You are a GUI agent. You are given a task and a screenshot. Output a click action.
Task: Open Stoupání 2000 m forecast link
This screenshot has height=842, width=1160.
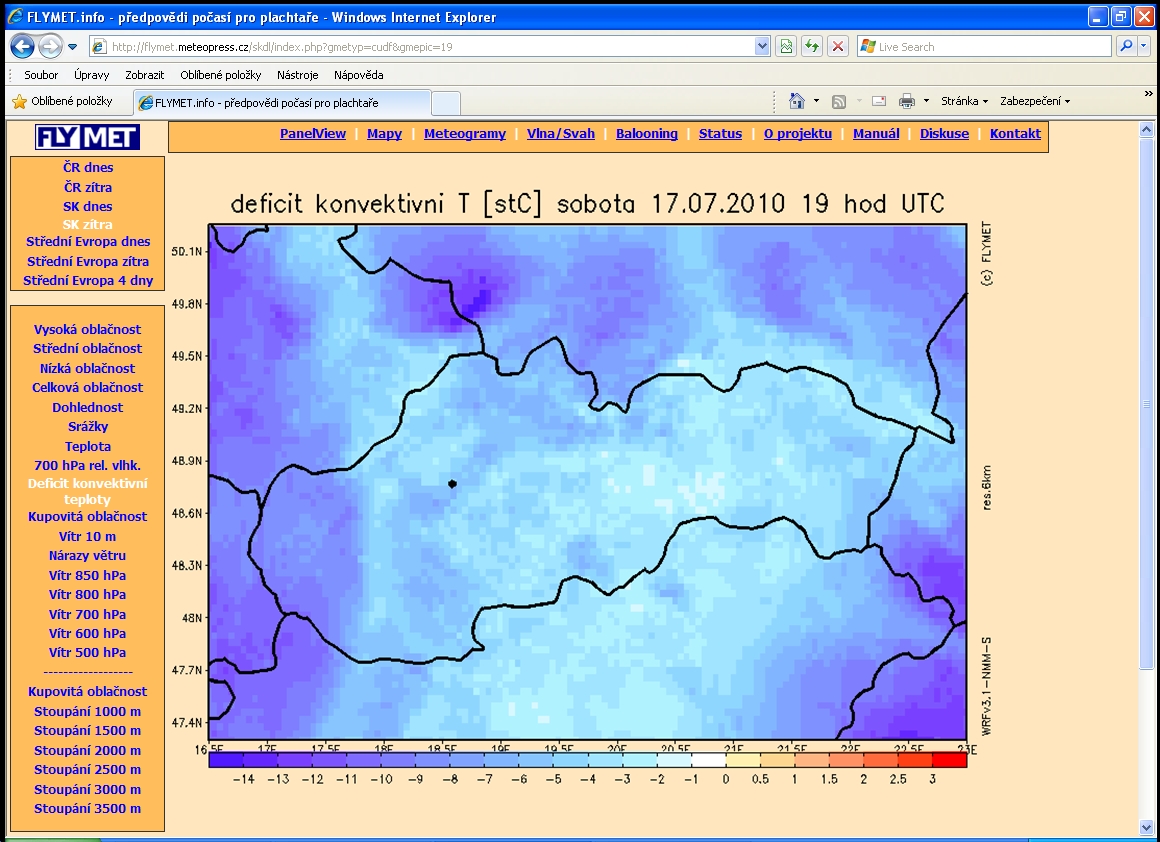tap(87, 750)
